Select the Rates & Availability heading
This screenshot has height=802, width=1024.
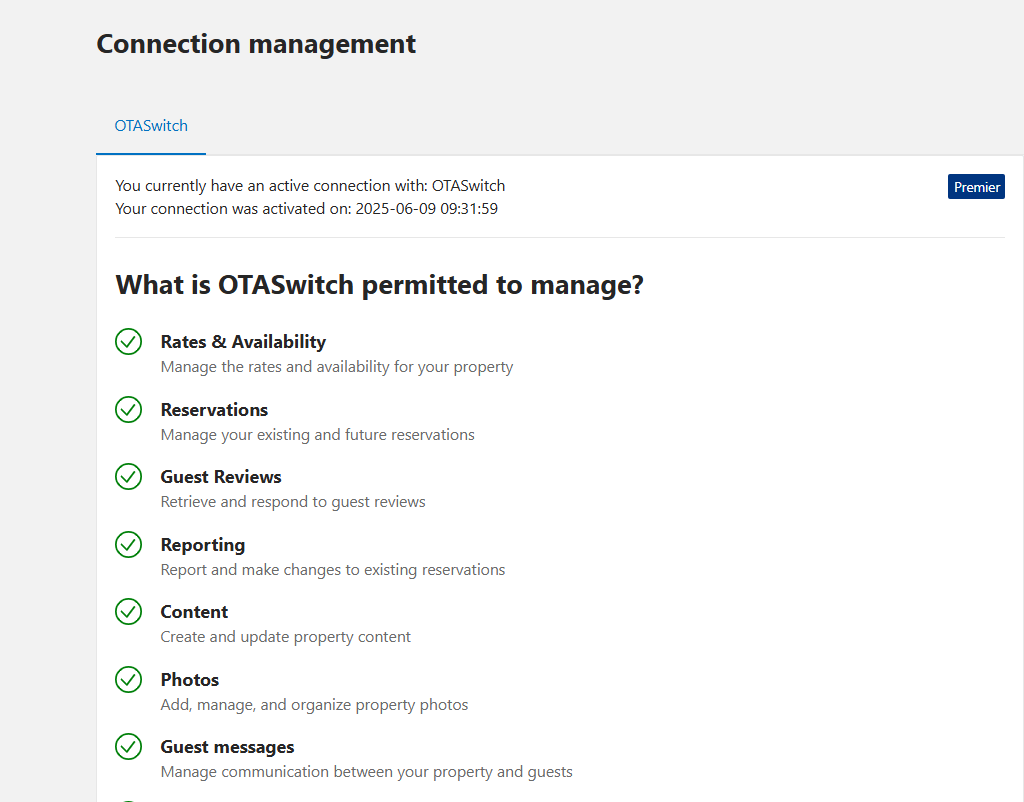(x=243, y=342)
